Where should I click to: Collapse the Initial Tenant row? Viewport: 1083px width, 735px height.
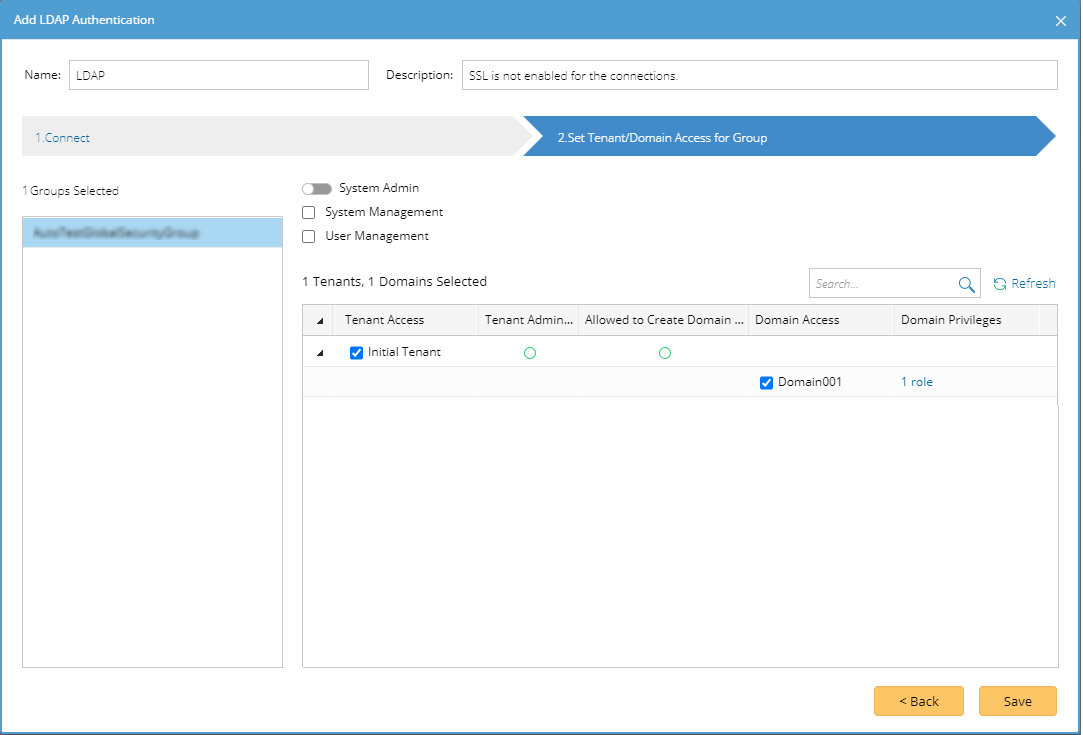[320, 353]
